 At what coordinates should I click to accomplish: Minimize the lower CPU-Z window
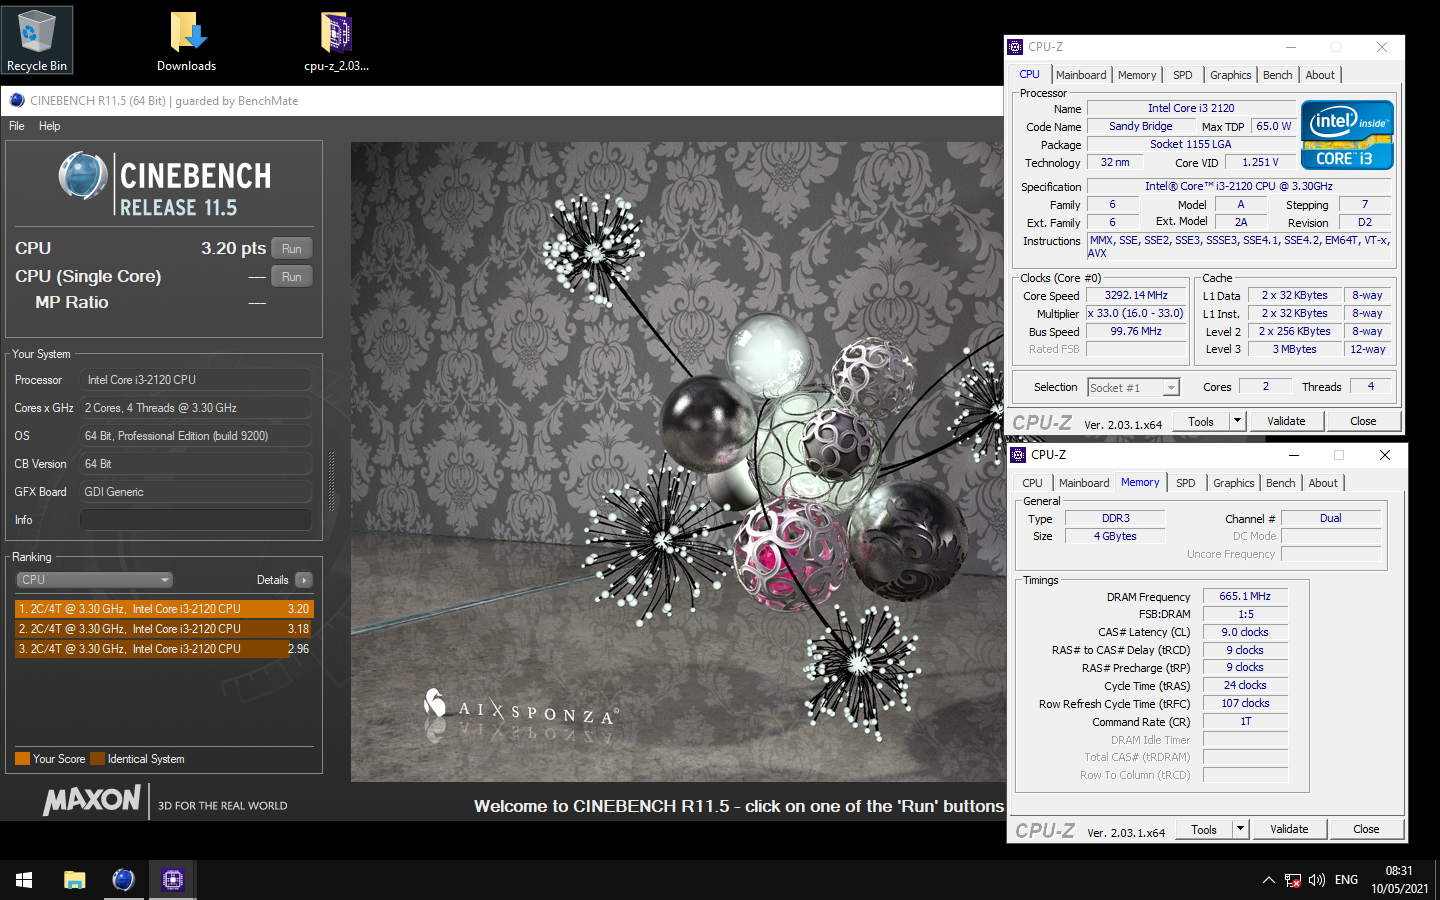(x=1294, y=455)
